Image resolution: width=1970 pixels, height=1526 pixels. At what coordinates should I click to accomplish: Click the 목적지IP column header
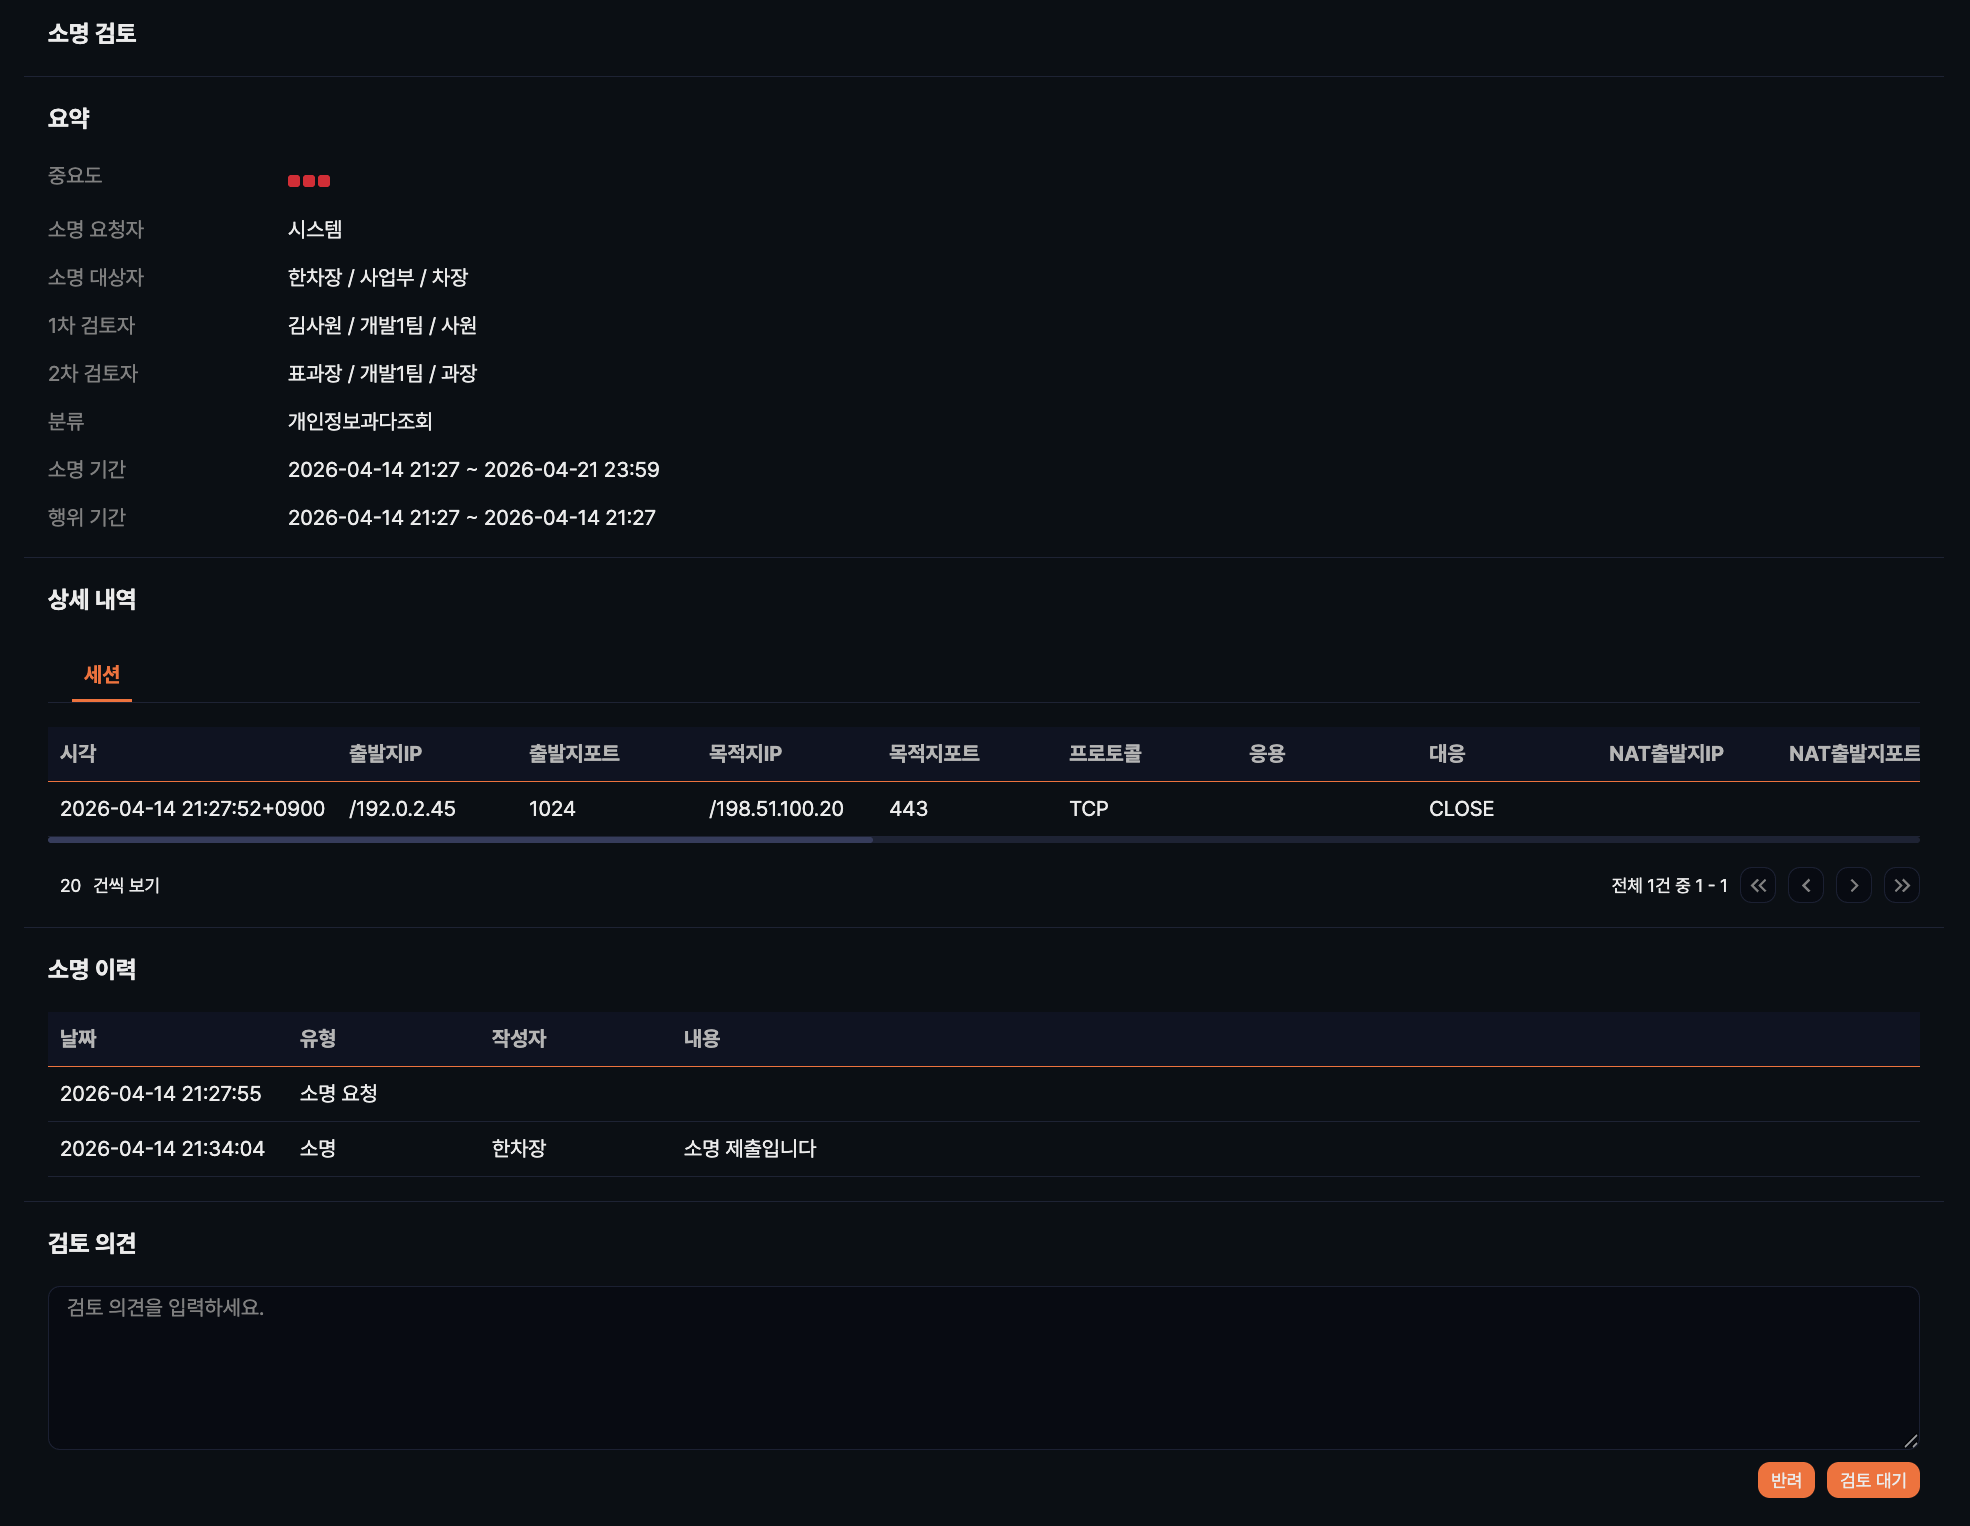tap(745, 754)
